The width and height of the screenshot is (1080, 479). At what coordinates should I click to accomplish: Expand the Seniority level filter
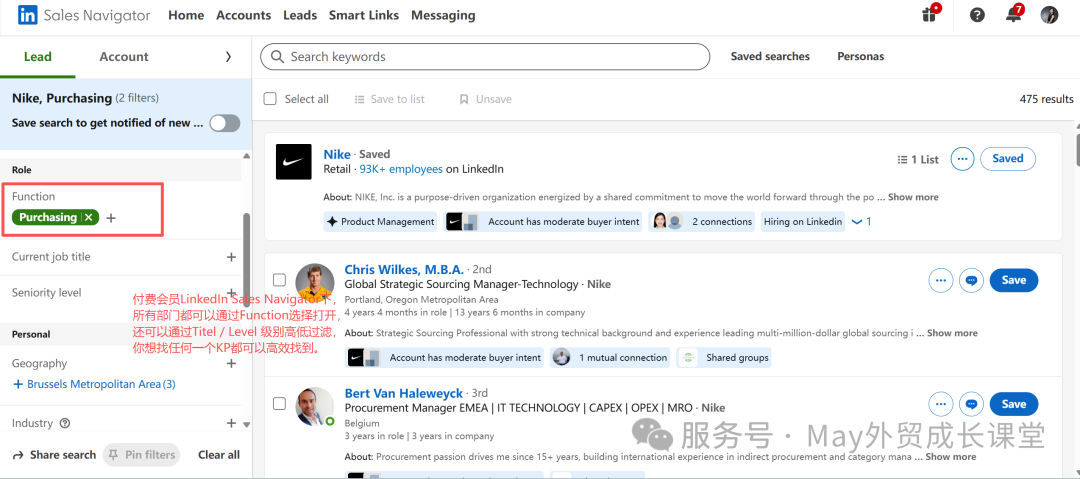[231, 293]
